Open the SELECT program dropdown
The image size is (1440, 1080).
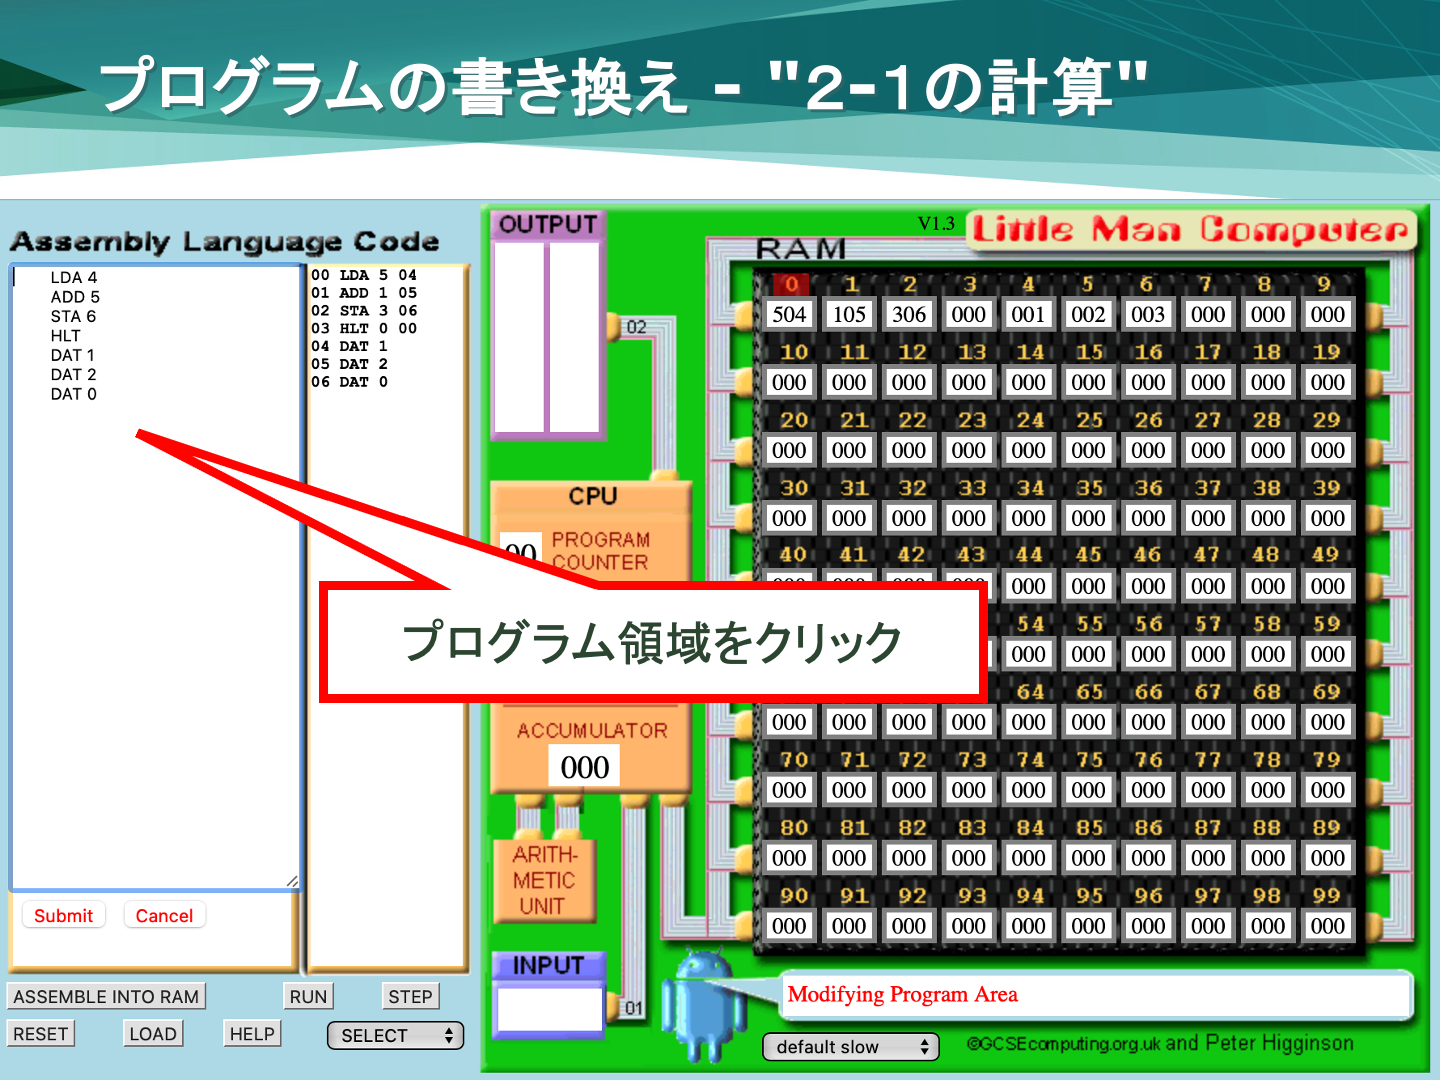click(396, 1036)
